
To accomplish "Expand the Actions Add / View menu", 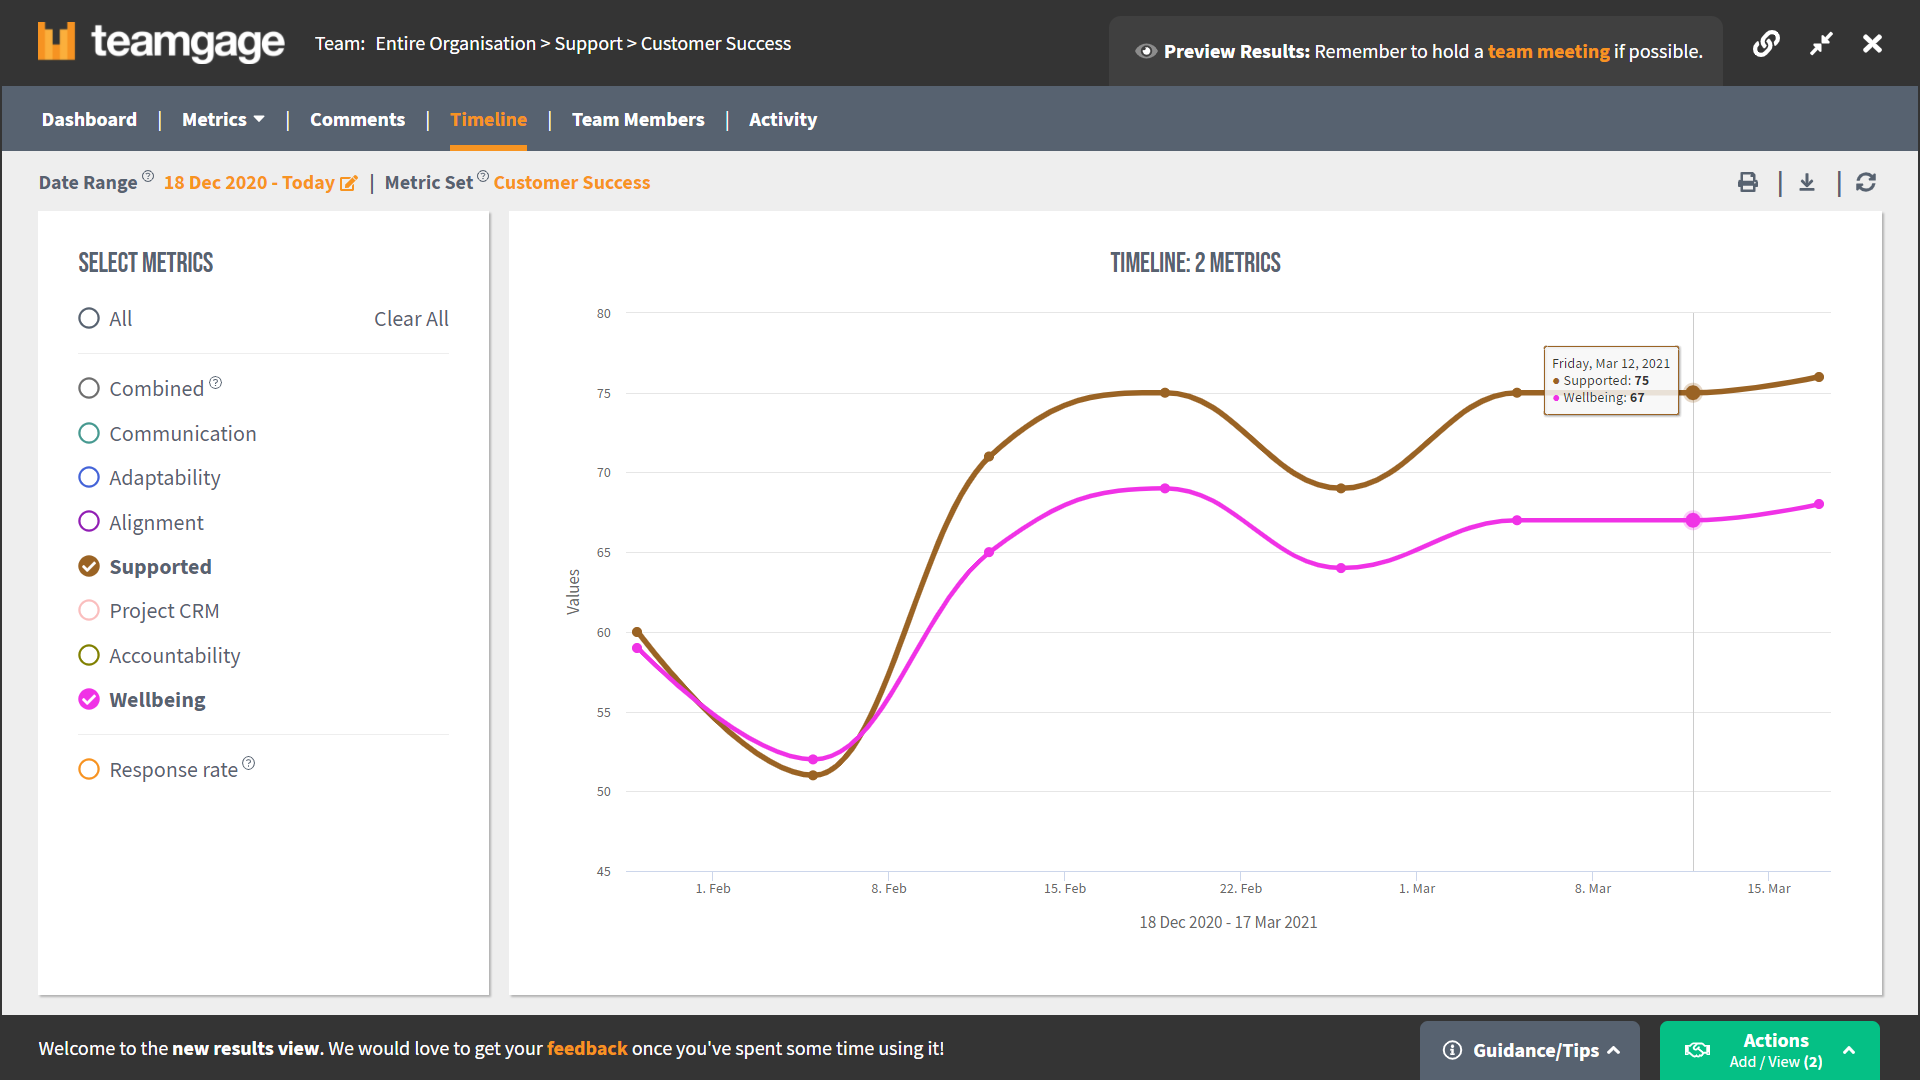I will 1770,1050.
